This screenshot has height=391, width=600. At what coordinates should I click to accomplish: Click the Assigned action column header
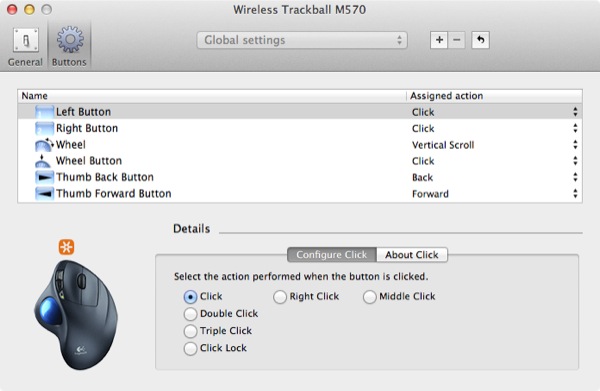(x=494, y=96)
